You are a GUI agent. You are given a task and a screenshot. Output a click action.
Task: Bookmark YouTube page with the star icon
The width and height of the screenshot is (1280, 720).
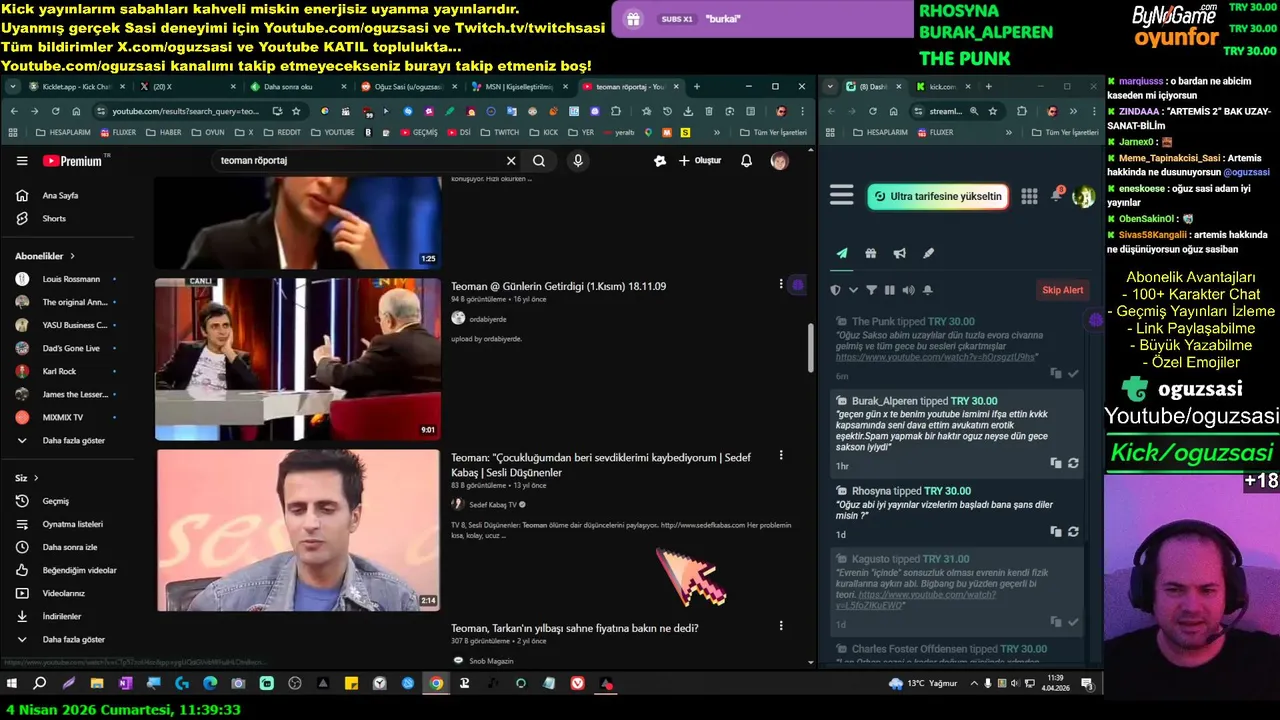click(x=296, y=111)
